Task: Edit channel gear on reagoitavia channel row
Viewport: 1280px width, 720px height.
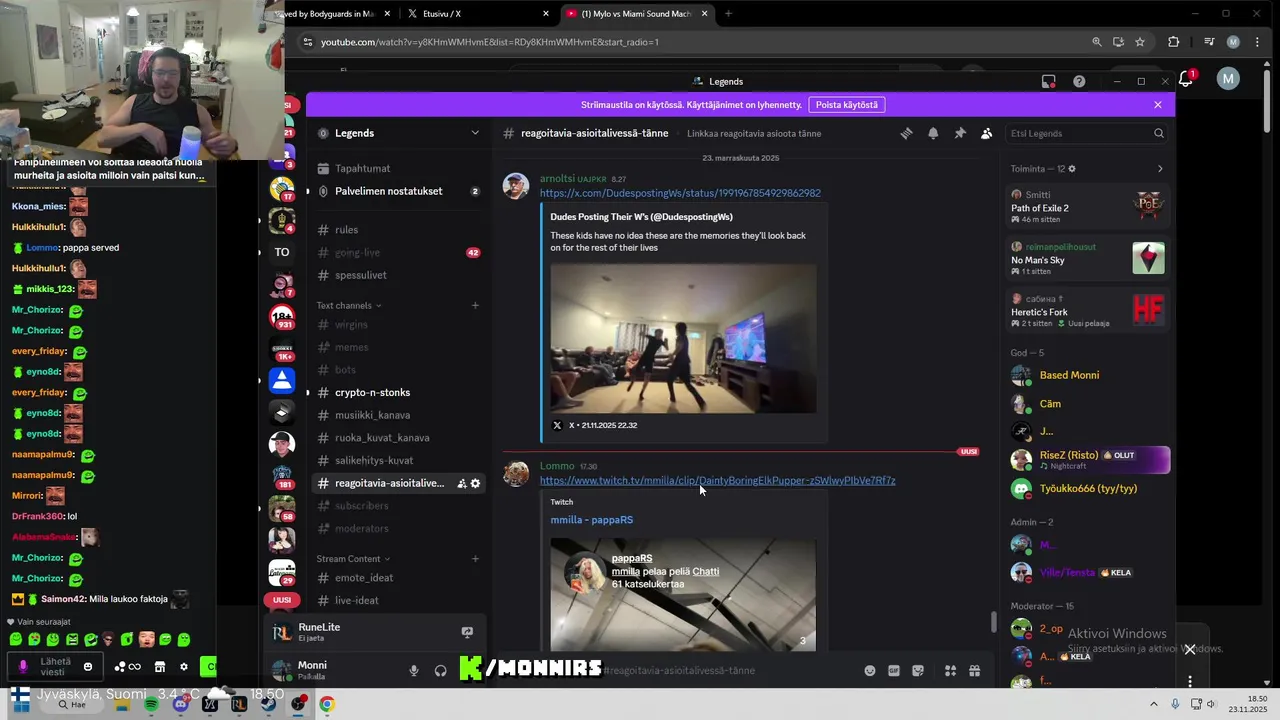Action: pyautogui.click(x=476, y=483)
